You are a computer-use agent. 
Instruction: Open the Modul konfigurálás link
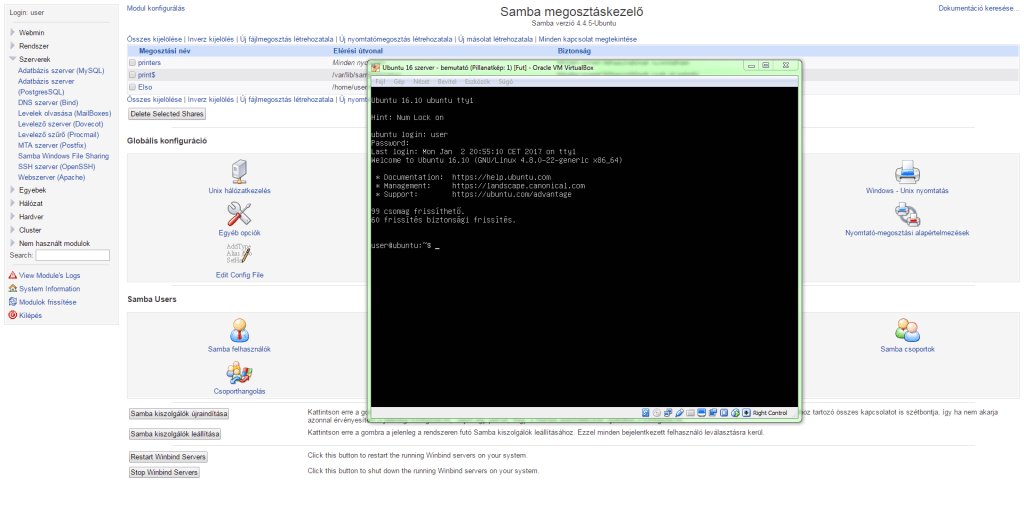click(x=155, y=8)
